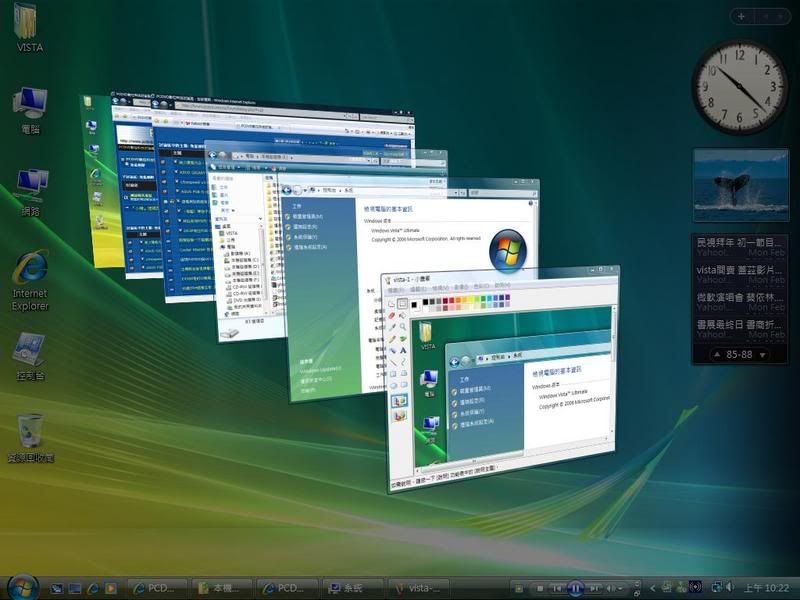Stop playback on the taskbar media toolbar
Image resolution: width=800 pixels, height=600 pixels.
pyautogui.click(x=540, y=588)
